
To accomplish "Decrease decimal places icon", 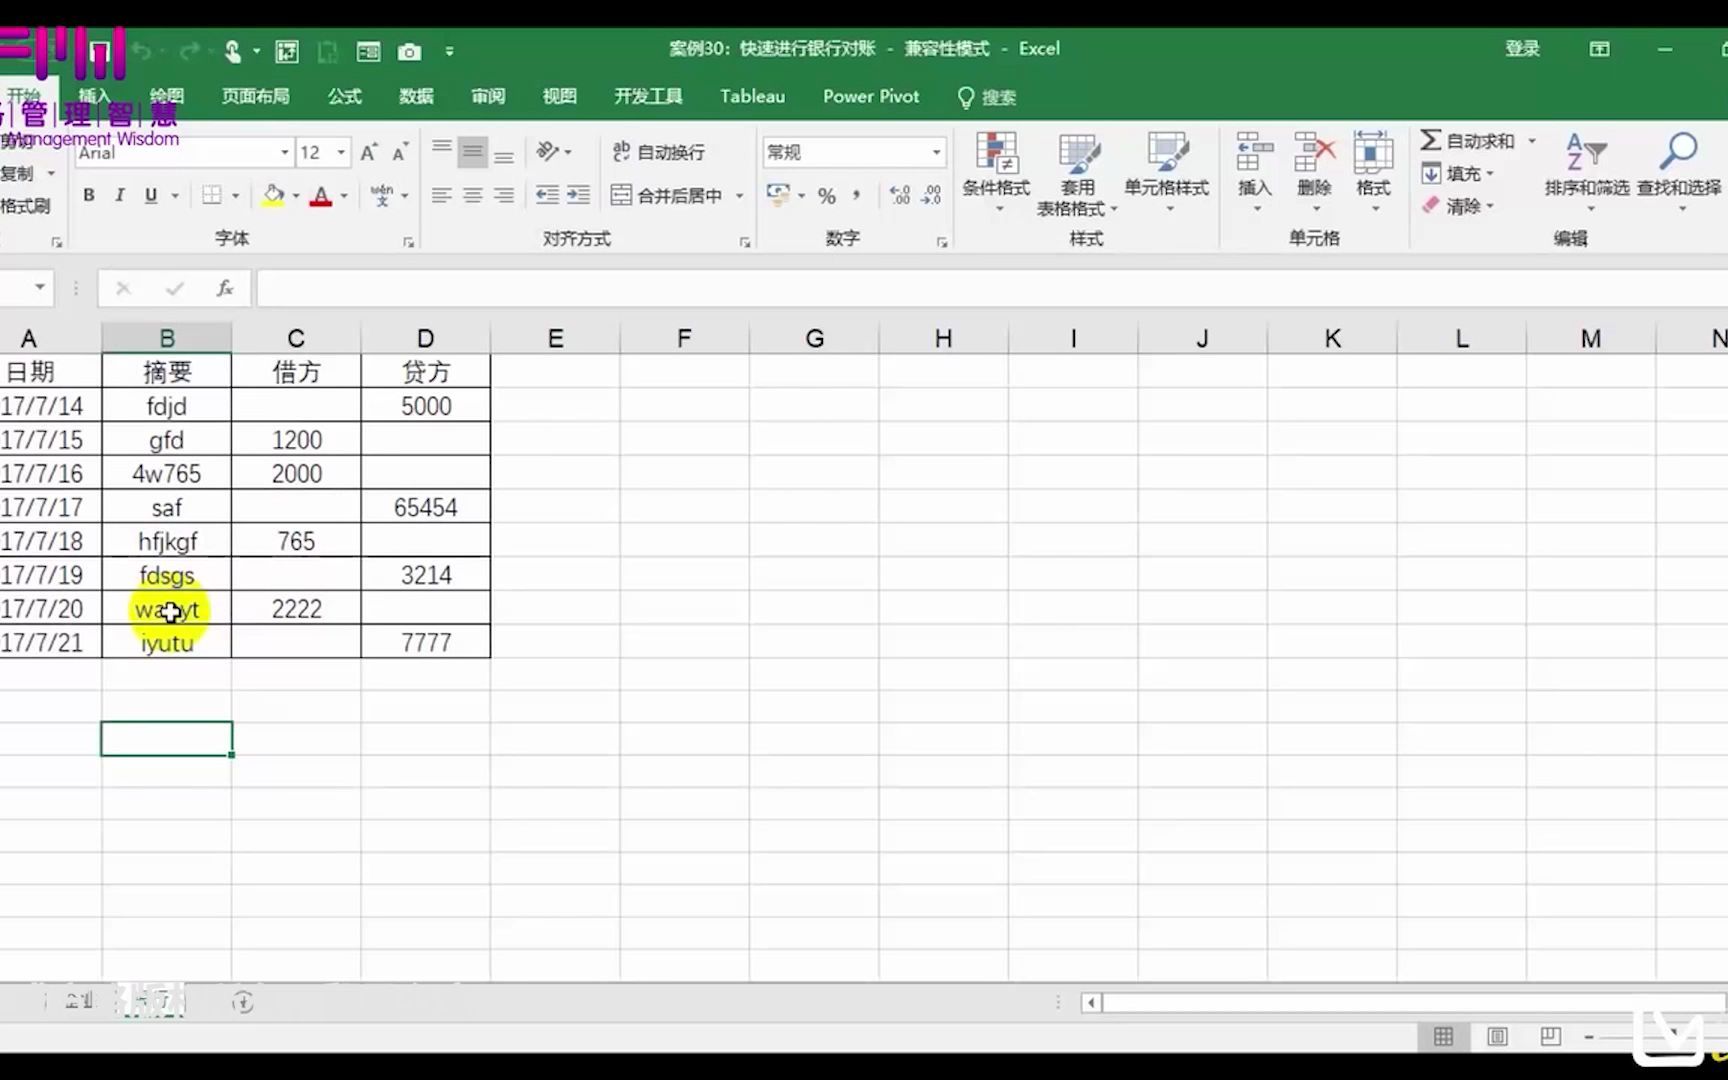I will (932, 196).
